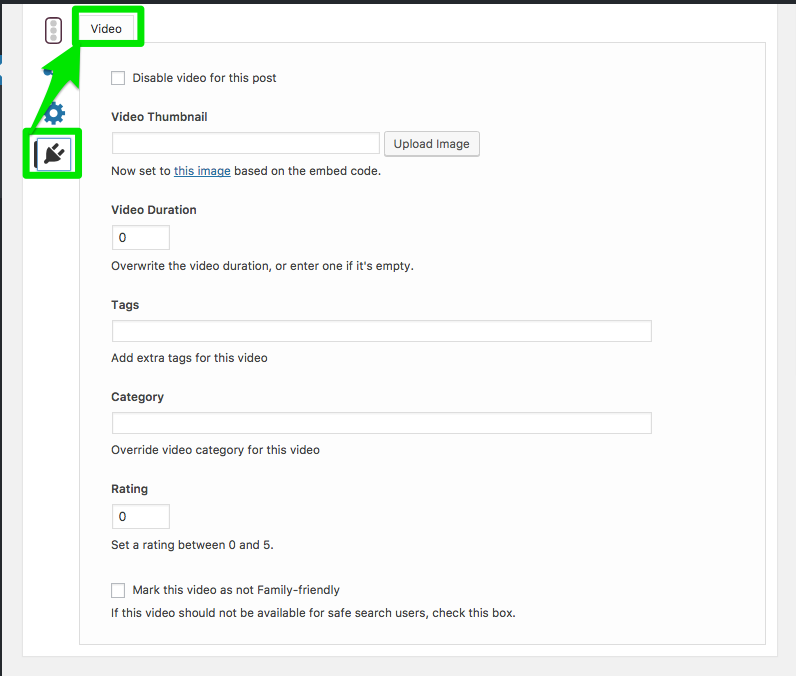The height and width of the screenshot is (676, 796).
Task: Select the plug add-ons sidebar icon
Action: pyautogui.click(x=53, y=154)
